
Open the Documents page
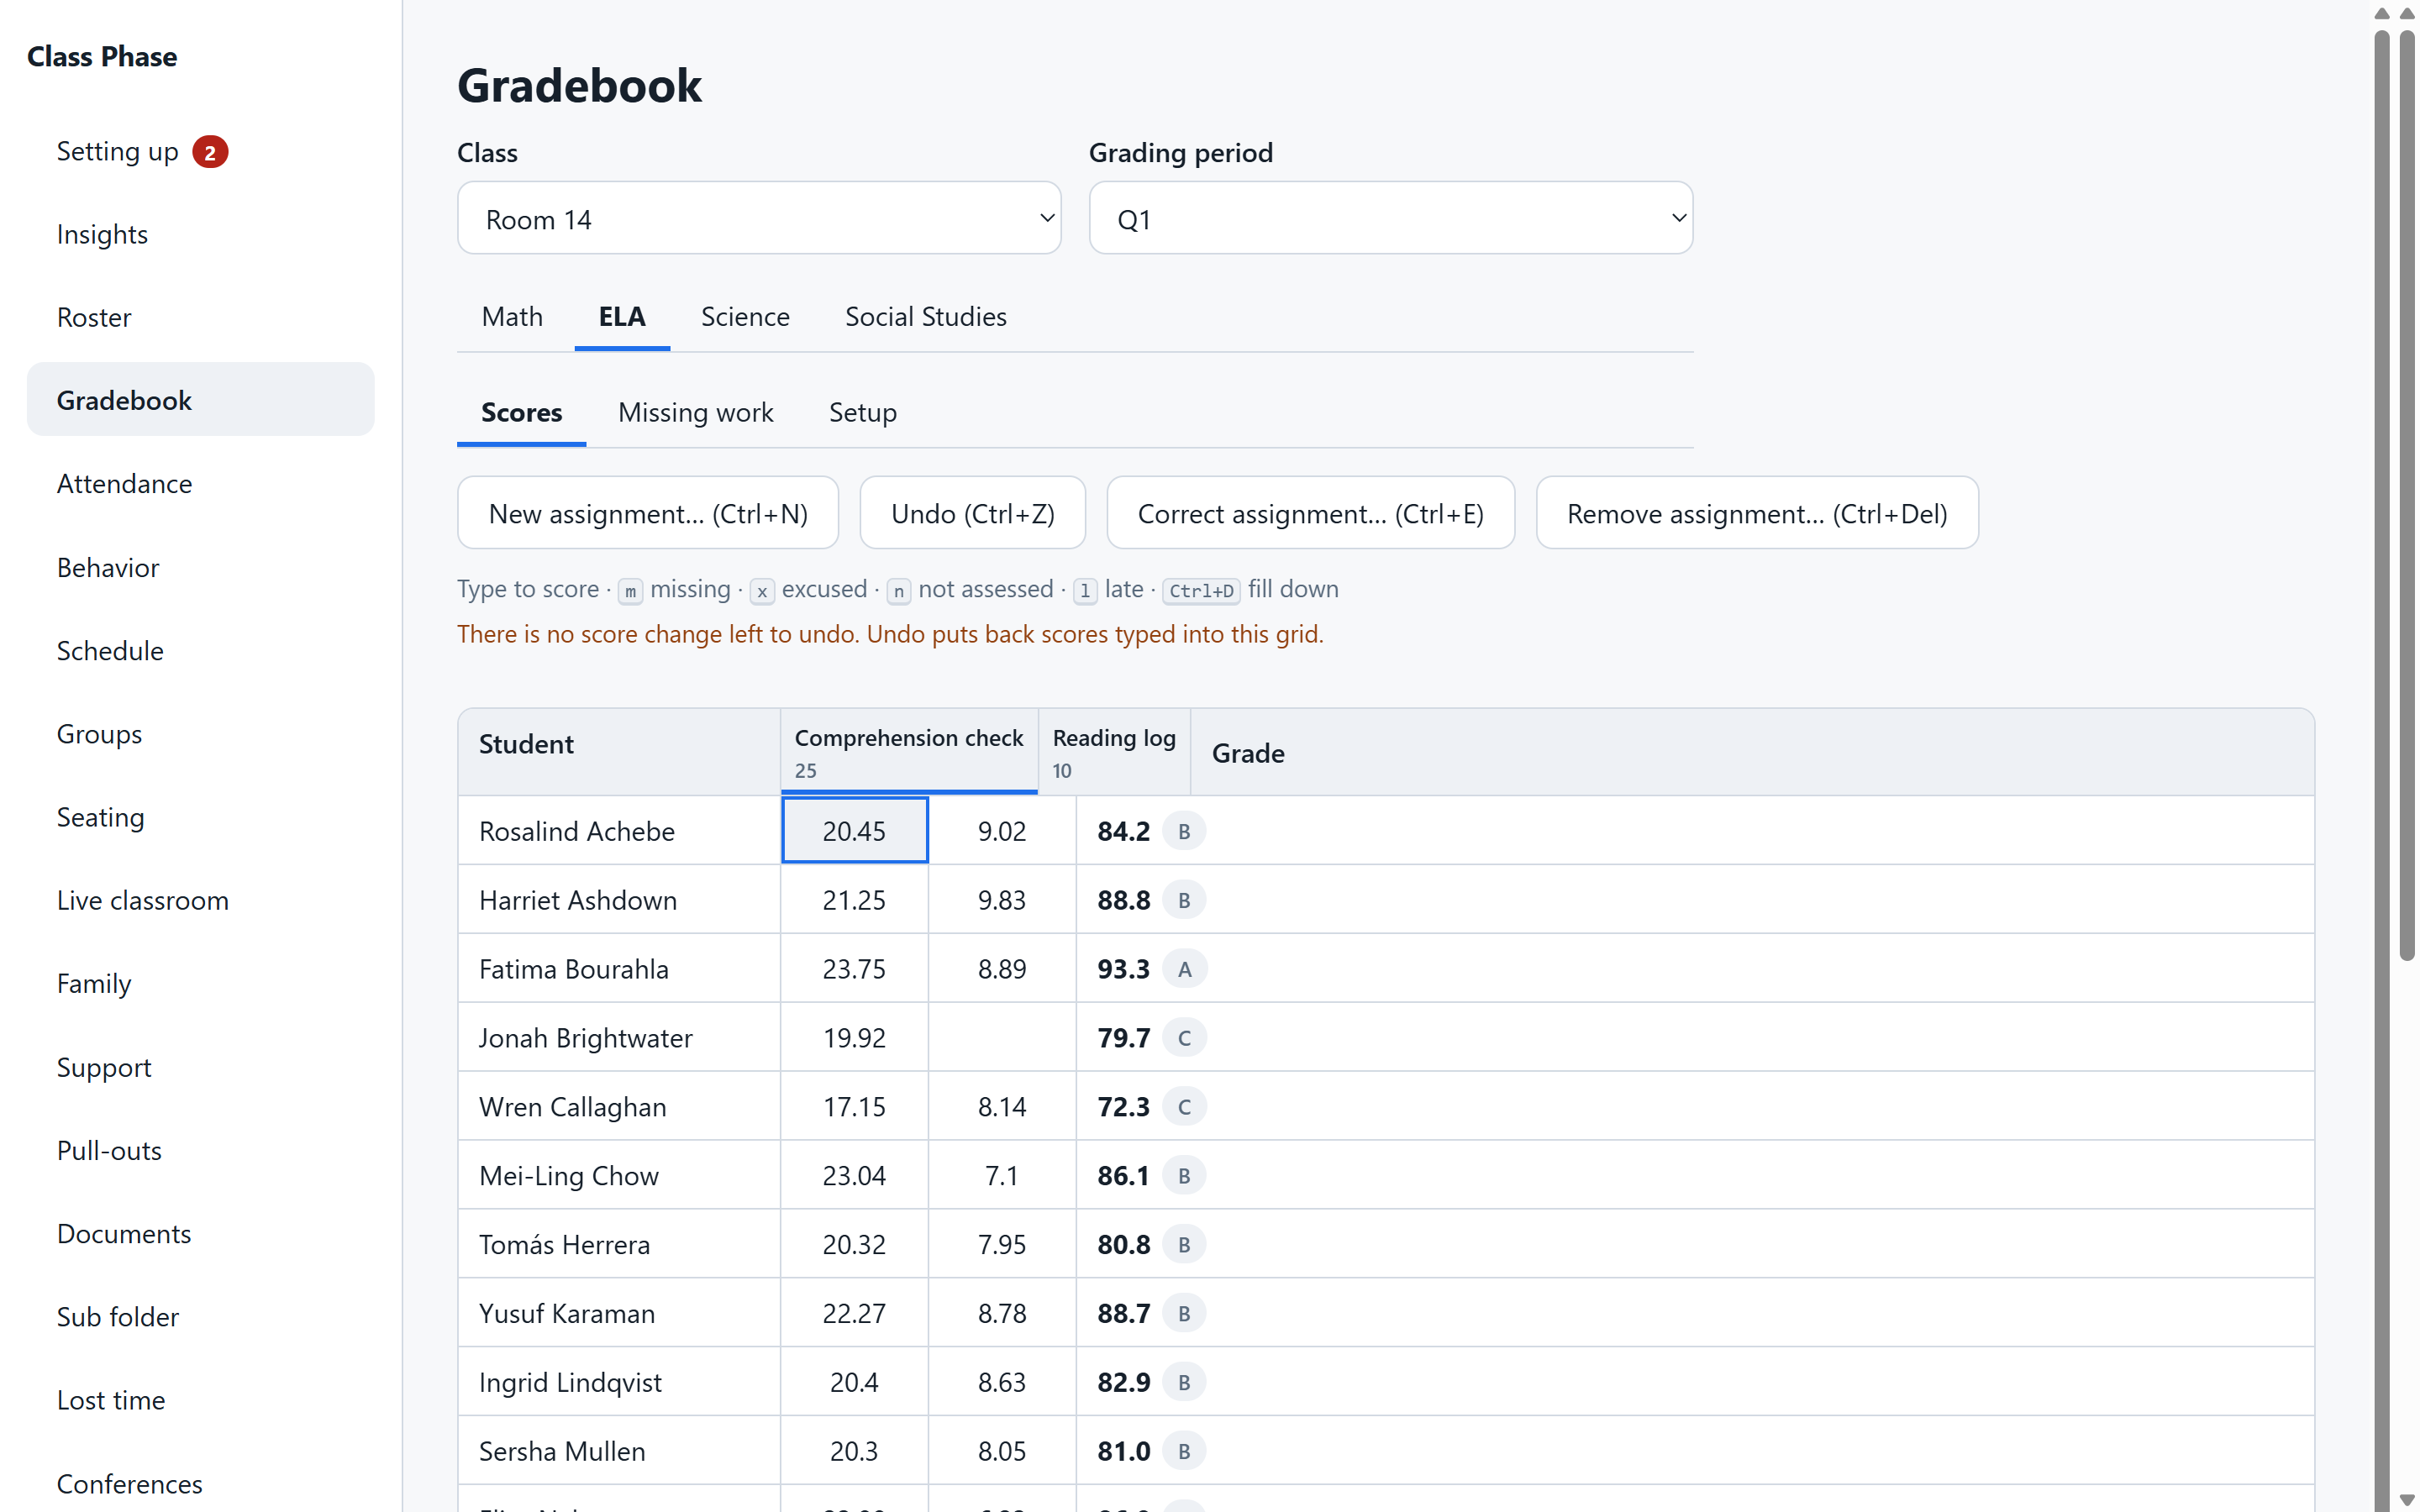click(200, 1234)
